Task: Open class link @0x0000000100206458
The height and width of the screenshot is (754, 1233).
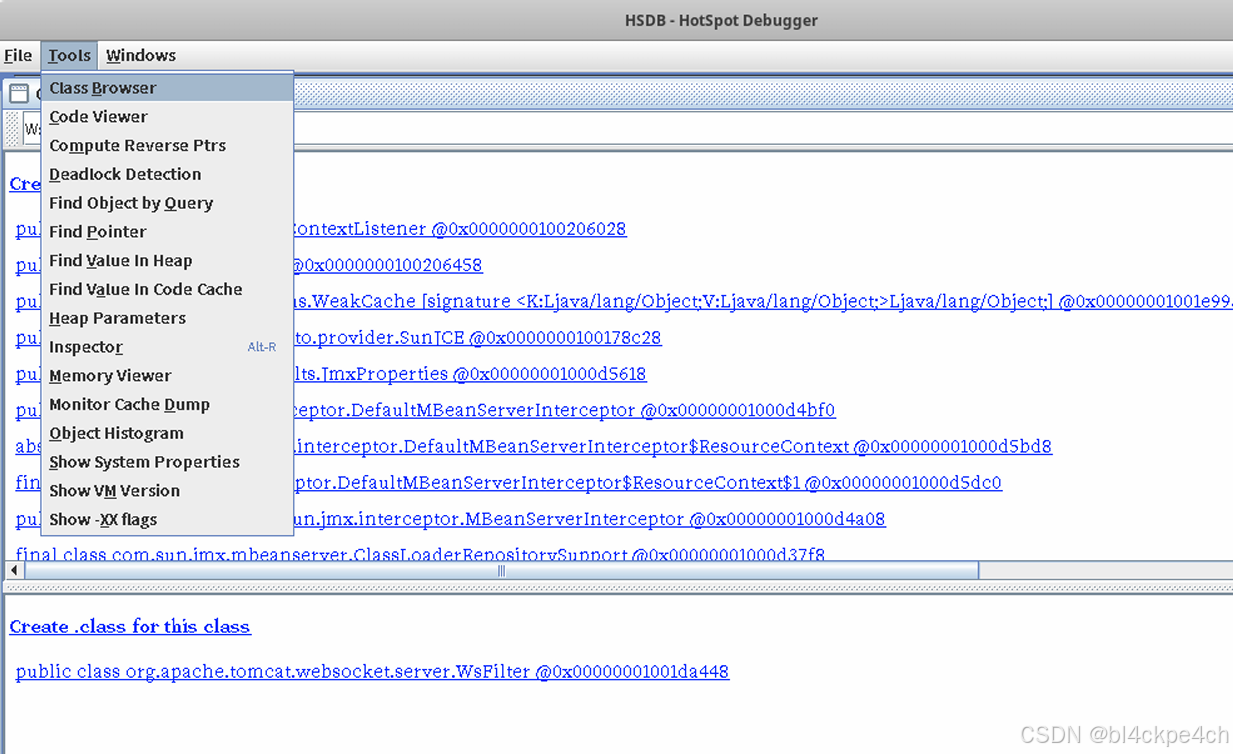Action: pos(388,265)
